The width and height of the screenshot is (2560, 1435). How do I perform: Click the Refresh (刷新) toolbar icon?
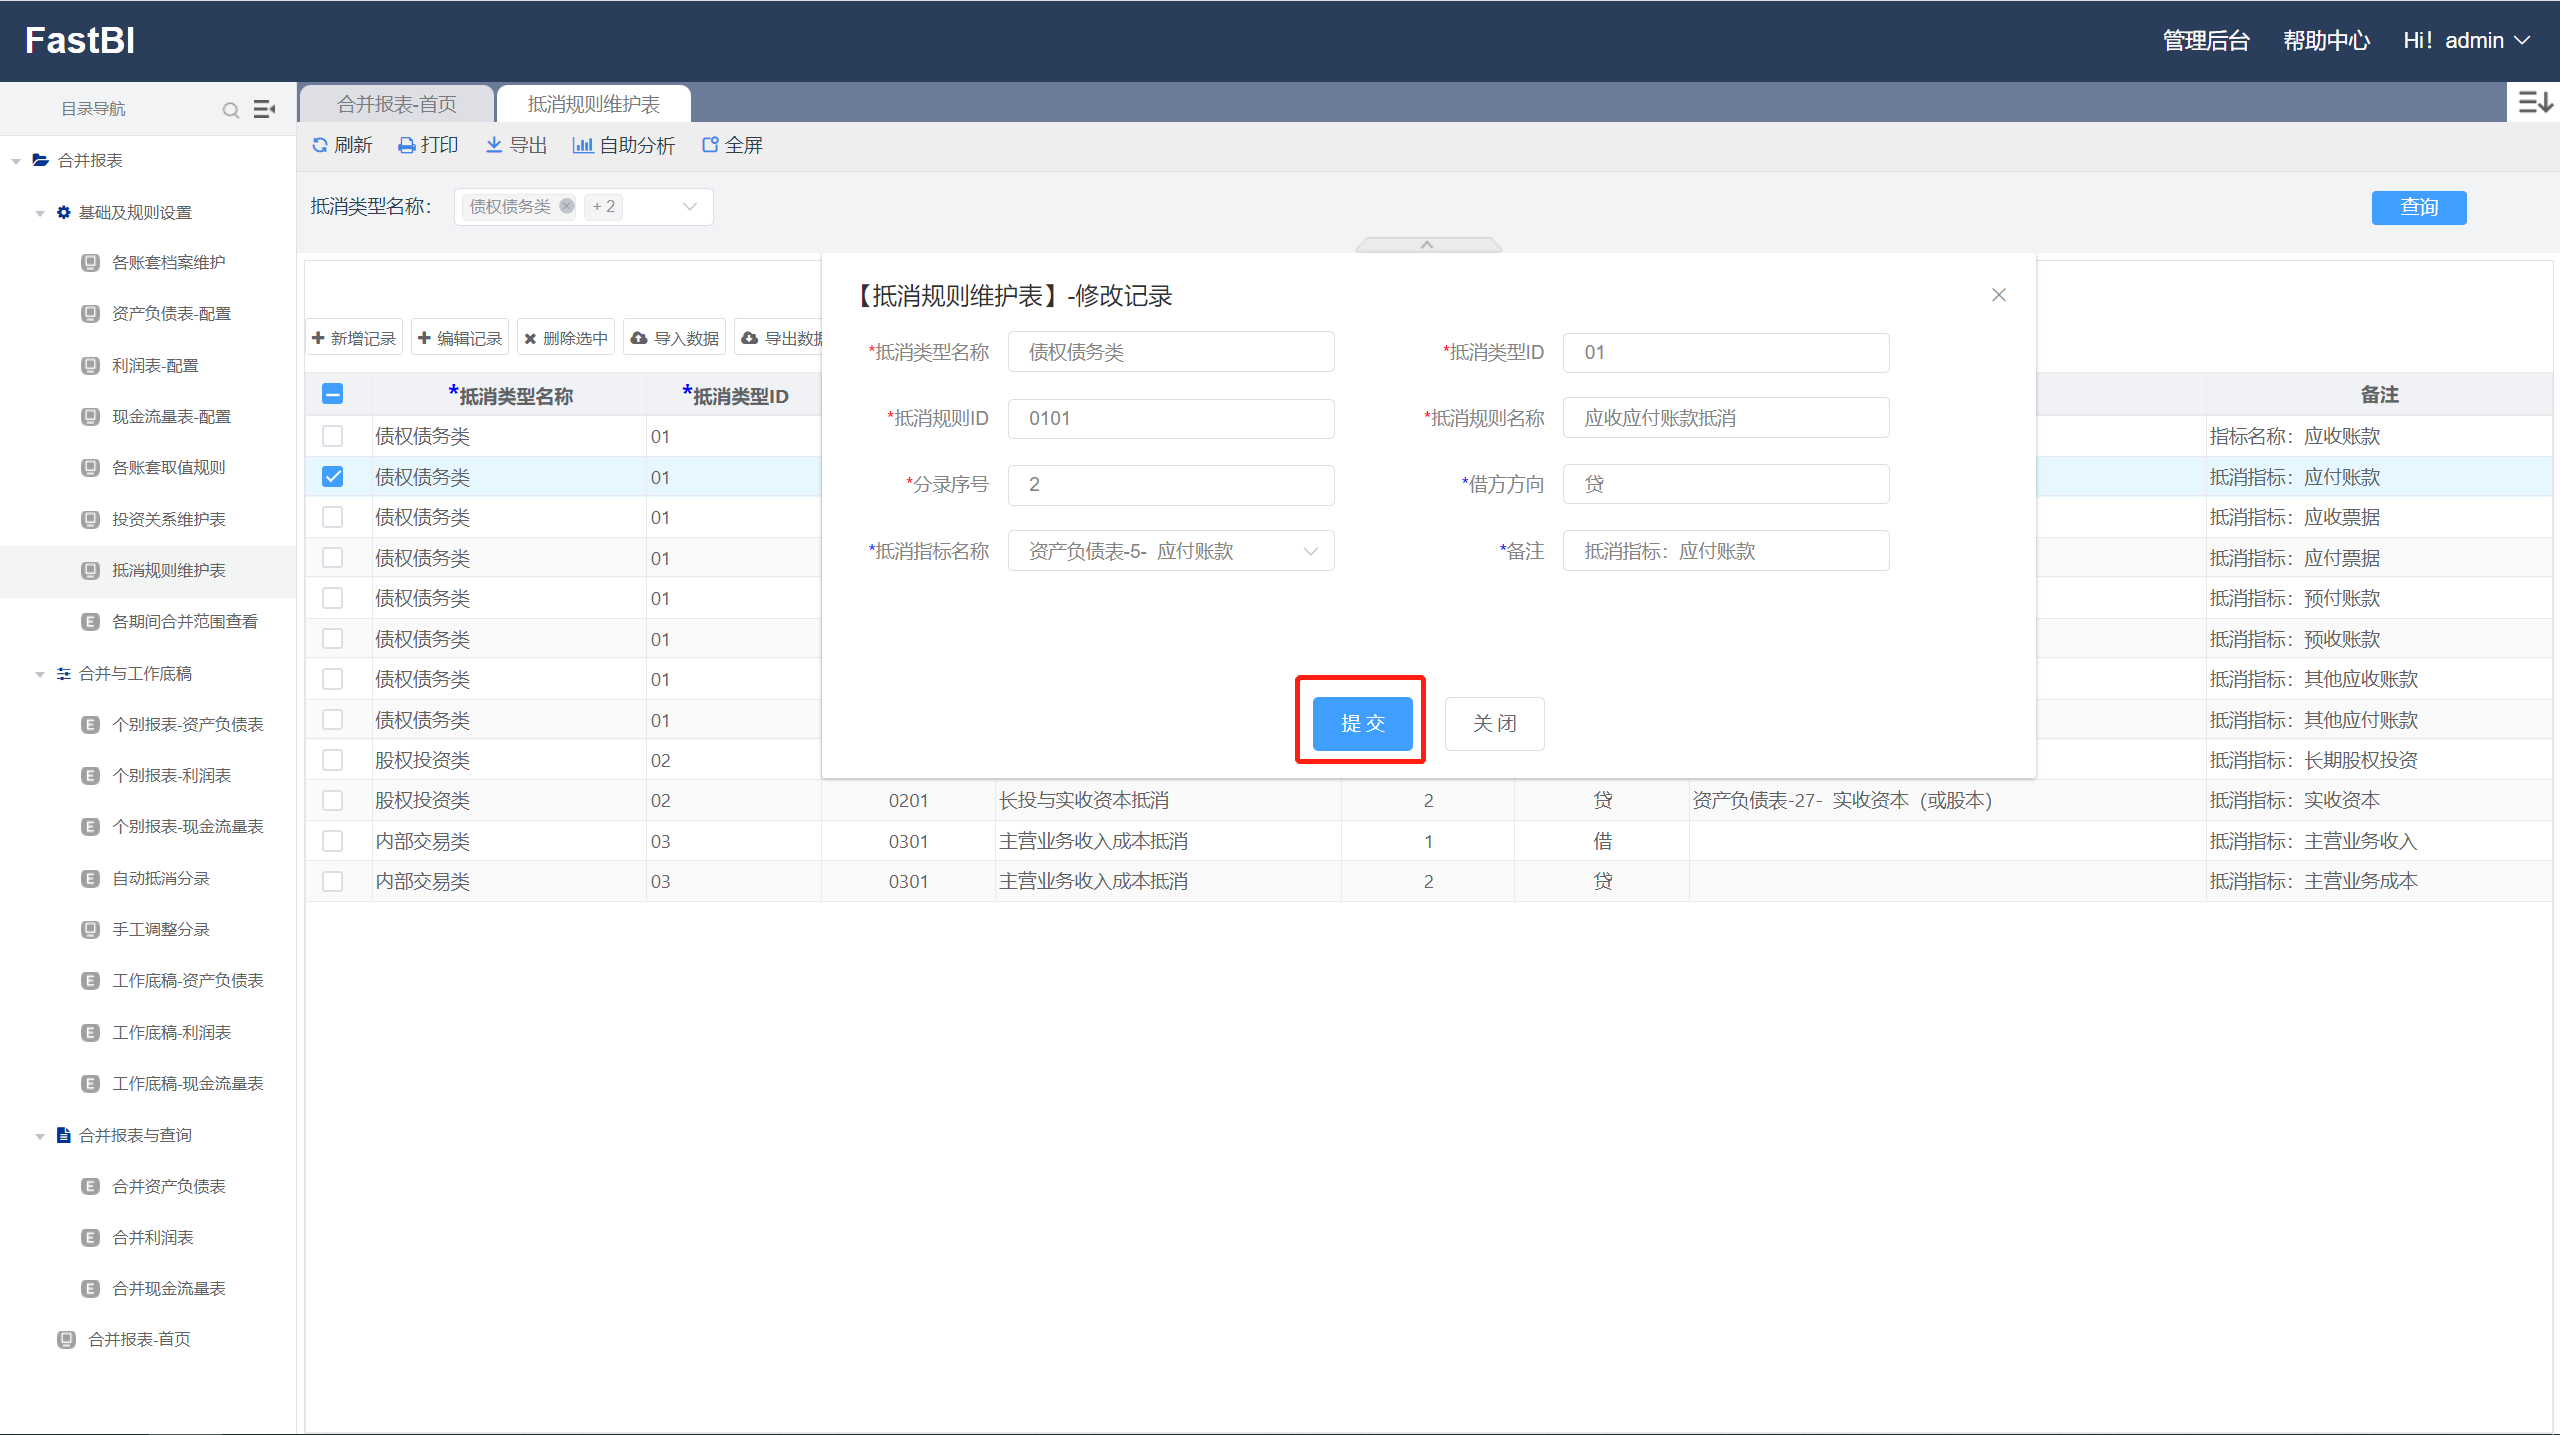click(x=320, y=145)
